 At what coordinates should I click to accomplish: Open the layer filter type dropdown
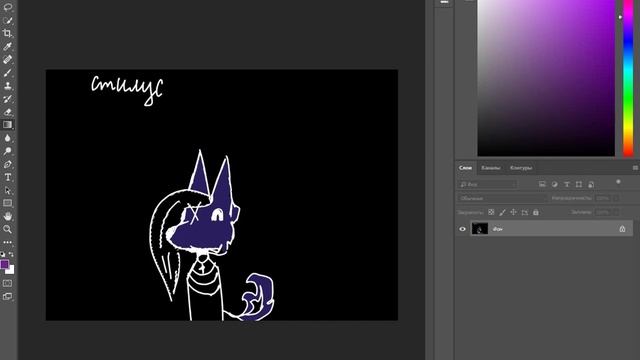[487, 184]
